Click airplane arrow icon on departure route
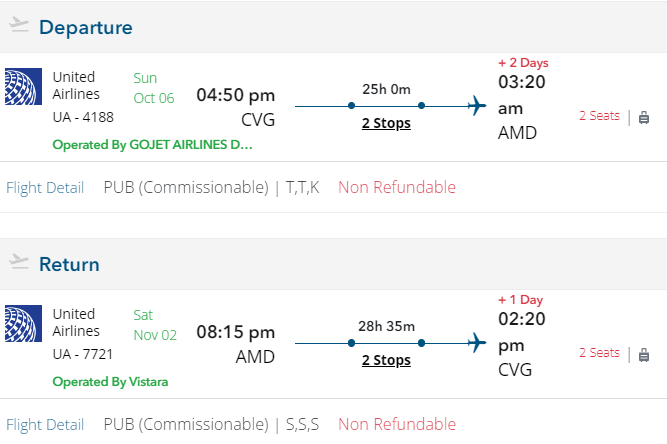This screenshot has height=444, width=667. coord(477,105)
